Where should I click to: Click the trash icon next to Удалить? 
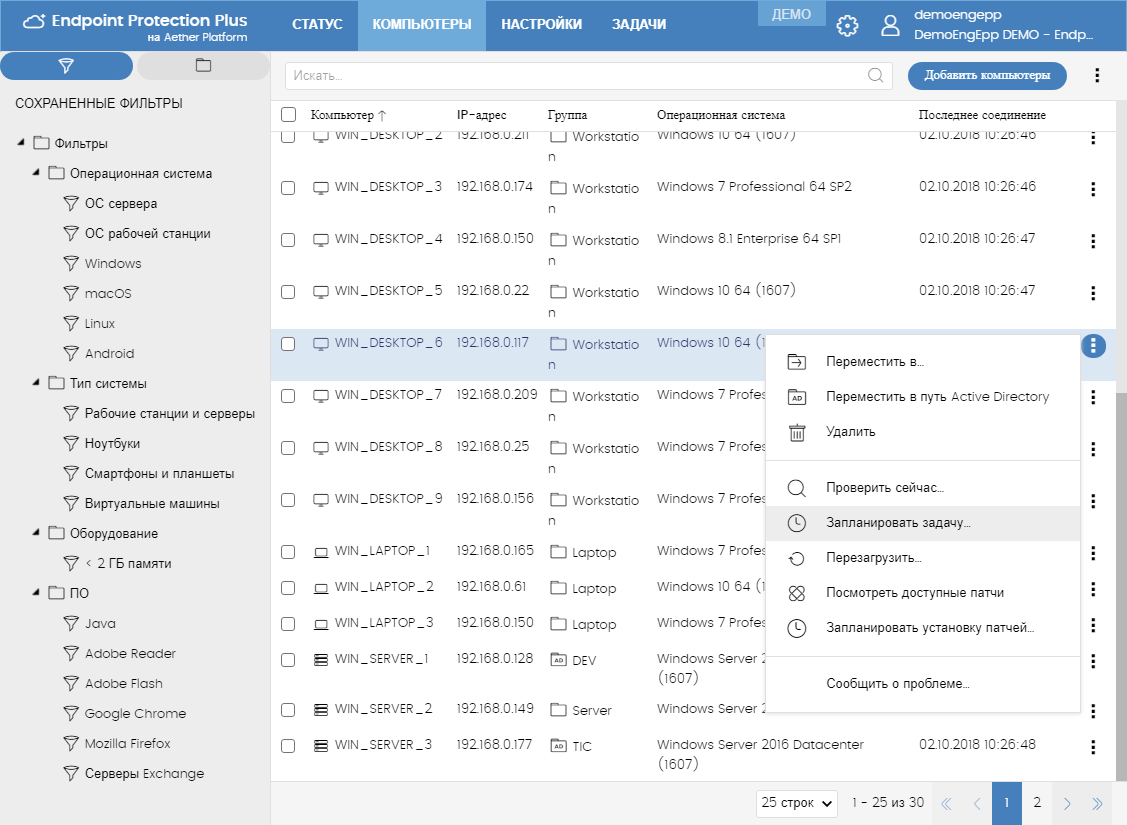797,432
